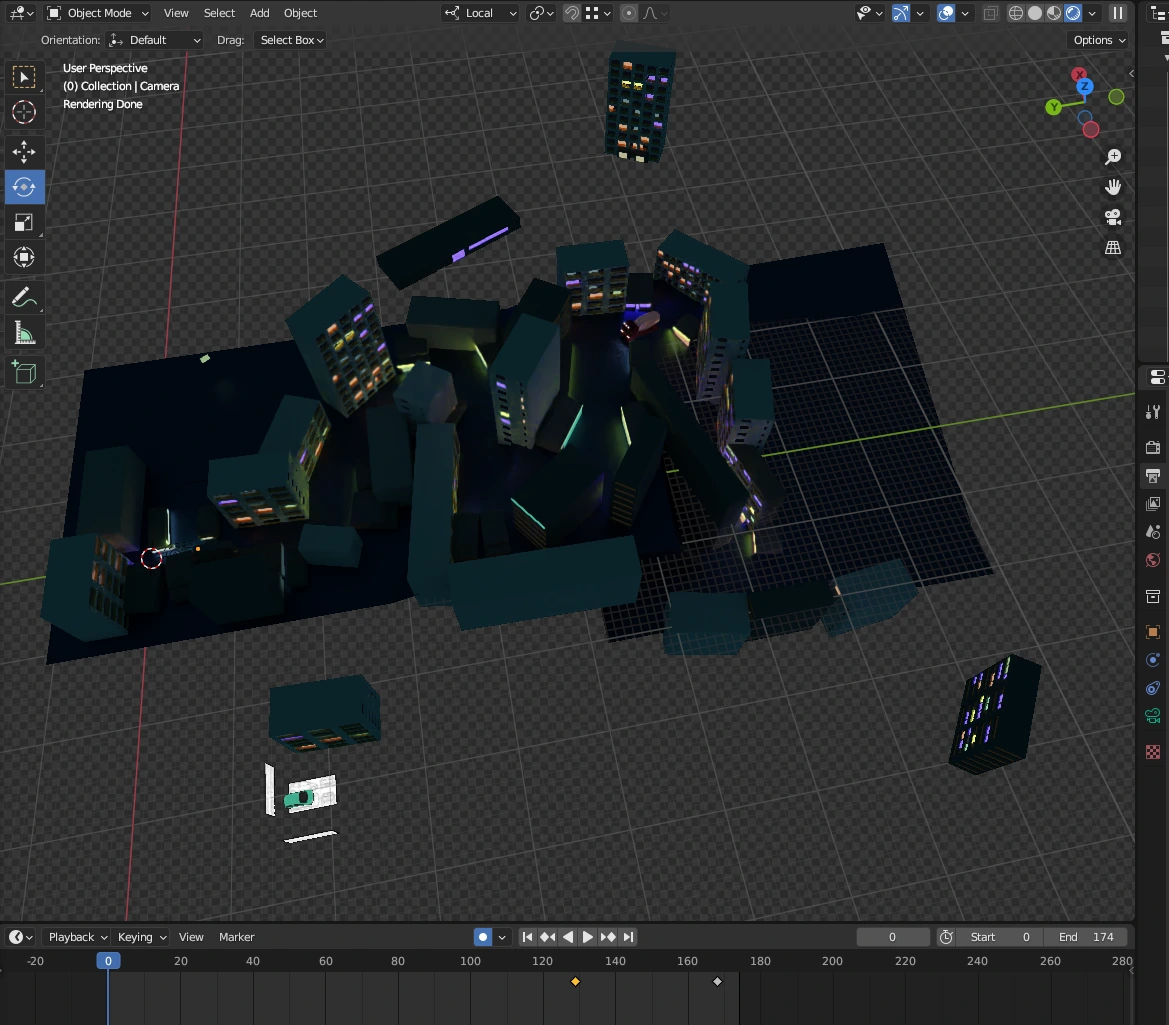Image resolution: width=1169 pixels, height=1025 pixels.
Task: Open the World properties tab
Action: 1153,560
